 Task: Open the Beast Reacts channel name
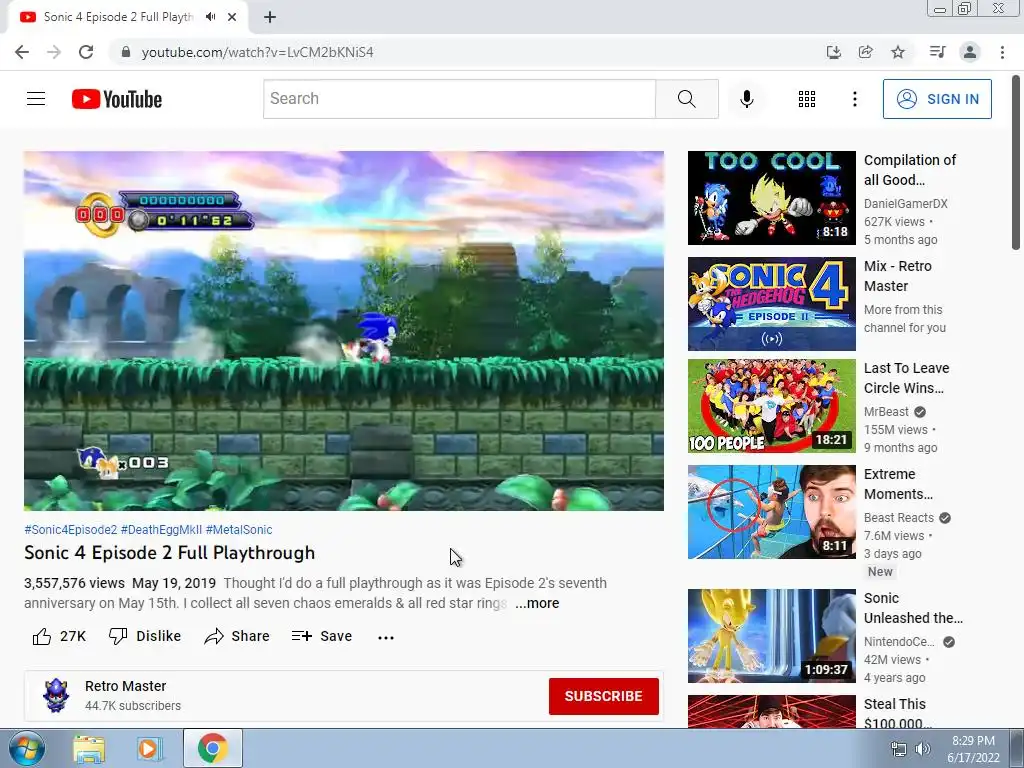[899, 518]
